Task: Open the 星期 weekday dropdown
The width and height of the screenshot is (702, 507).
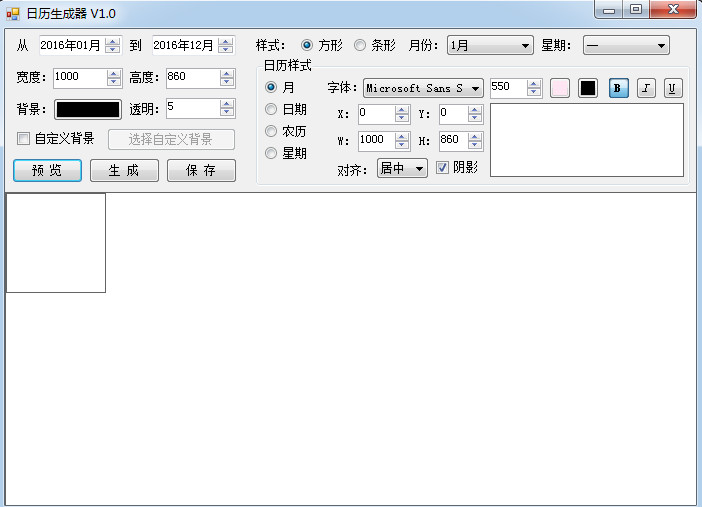Action: pos(626,45)
